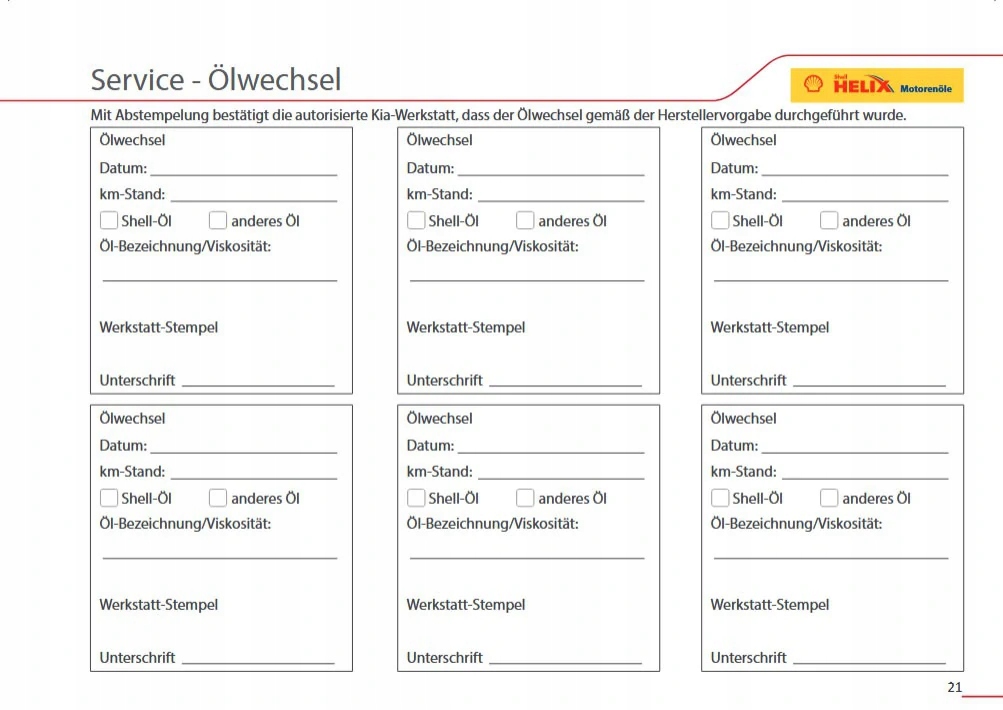This screenshot has width=1003, height=710.
Task: Click 'Ölwechsel' title of bottom-right form
Action: coord(743,418)
